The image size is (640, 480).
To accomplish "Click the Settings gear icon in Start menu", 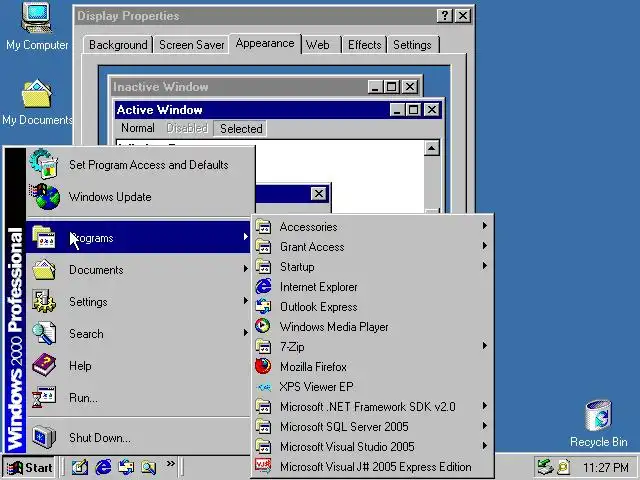I will coord(44,301).
